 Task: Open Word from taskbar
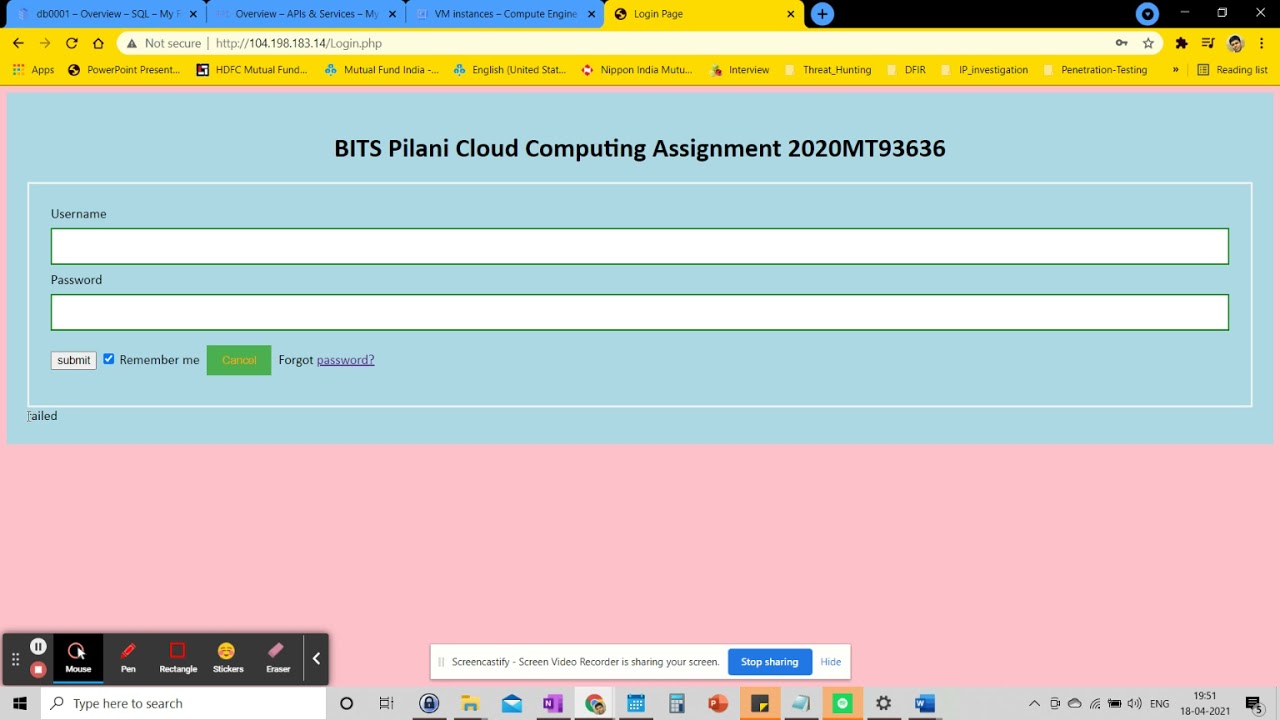[925, 703]
